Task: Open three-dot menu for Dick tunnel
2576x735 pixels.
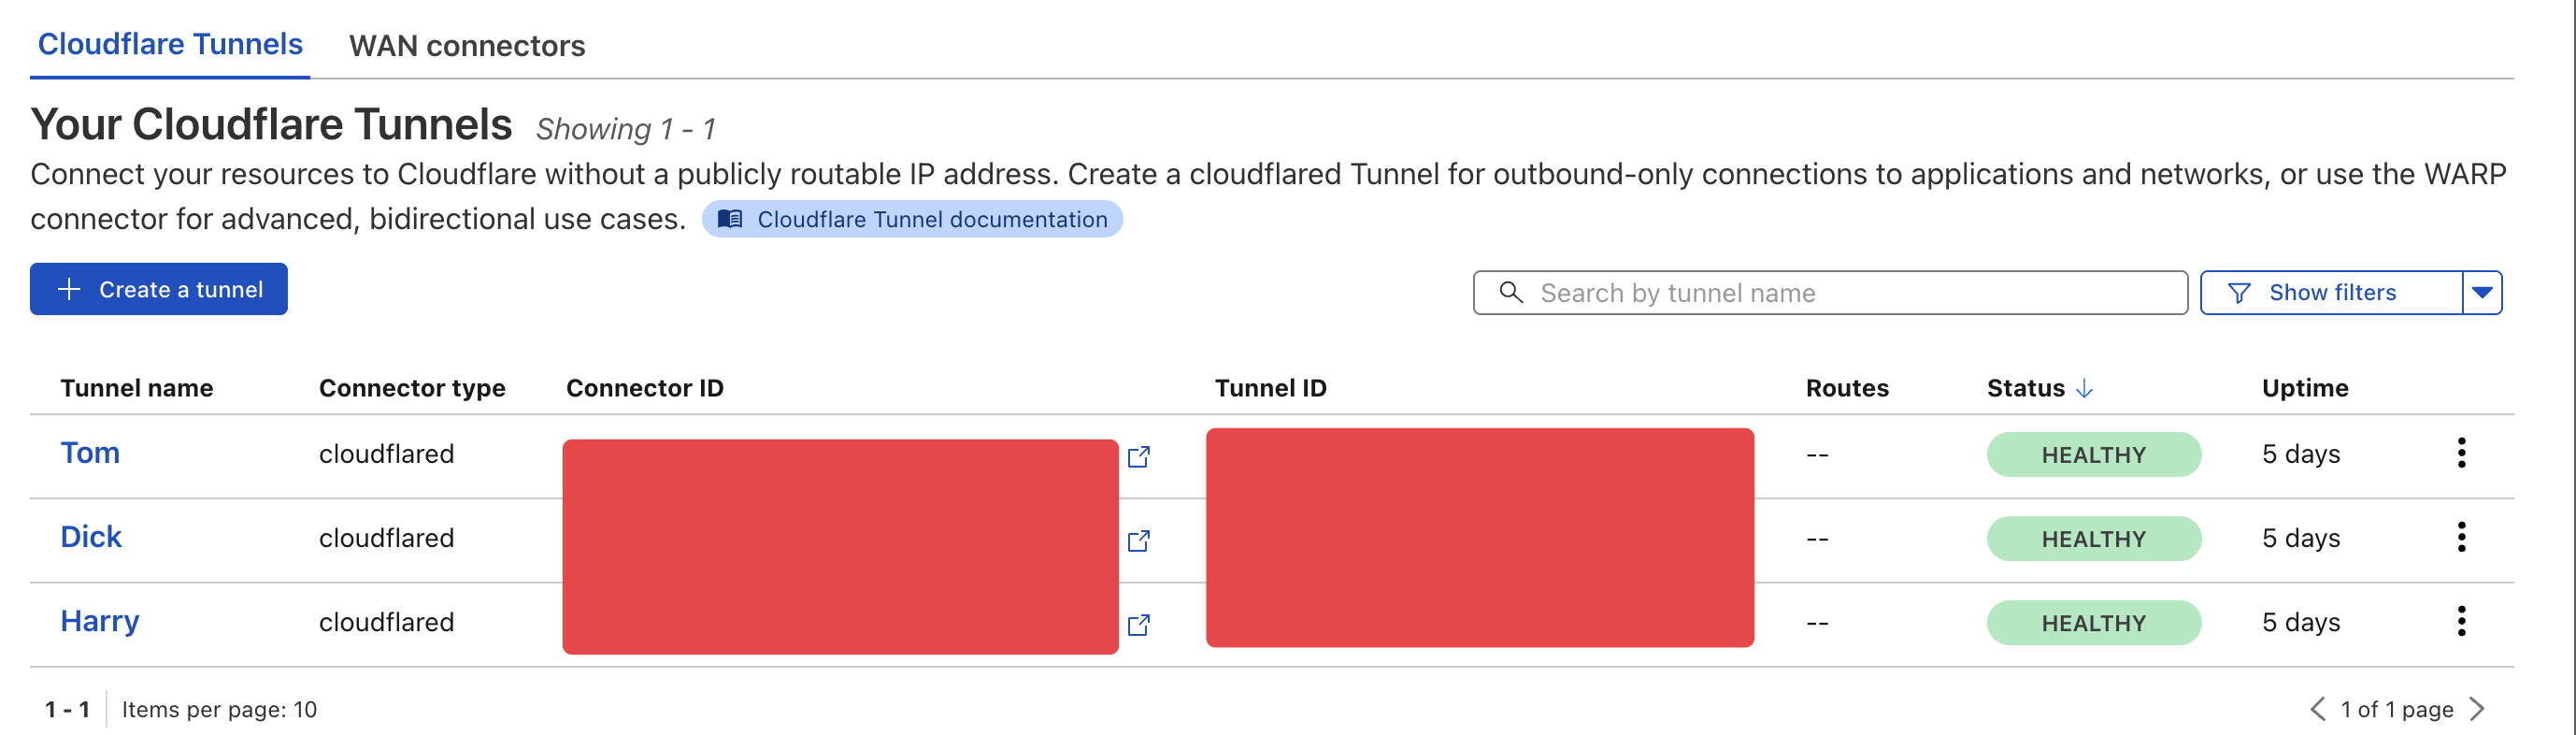Action: [x=2461, y=537]
